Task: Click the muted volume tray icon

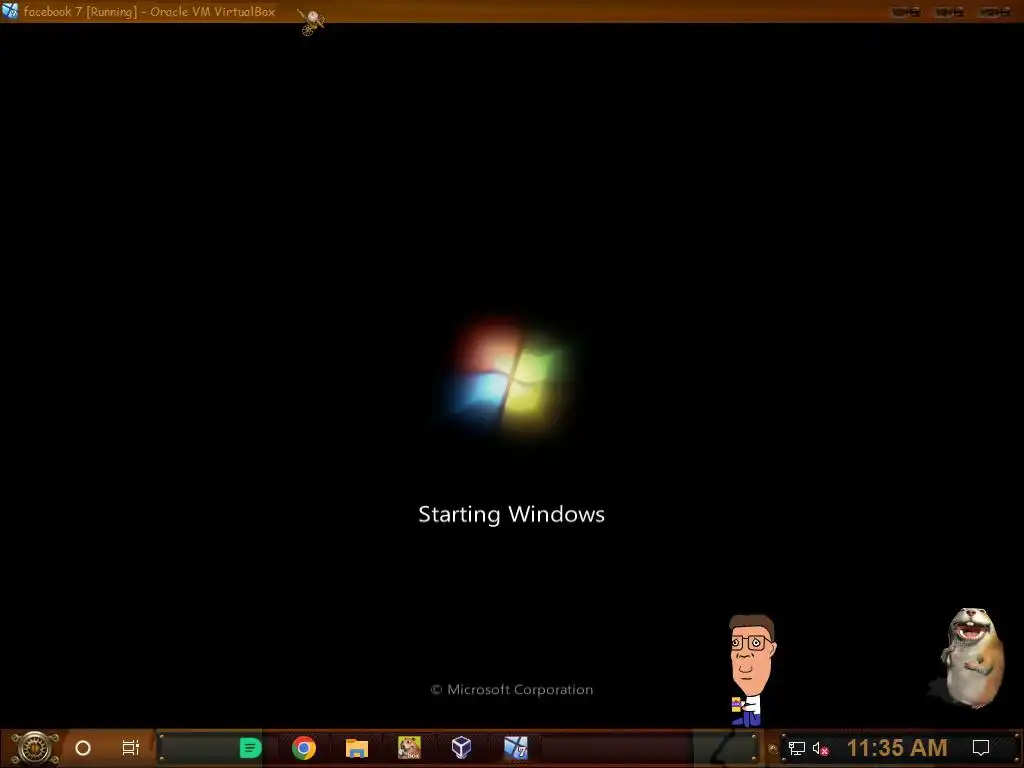Action: coord(820,748)
